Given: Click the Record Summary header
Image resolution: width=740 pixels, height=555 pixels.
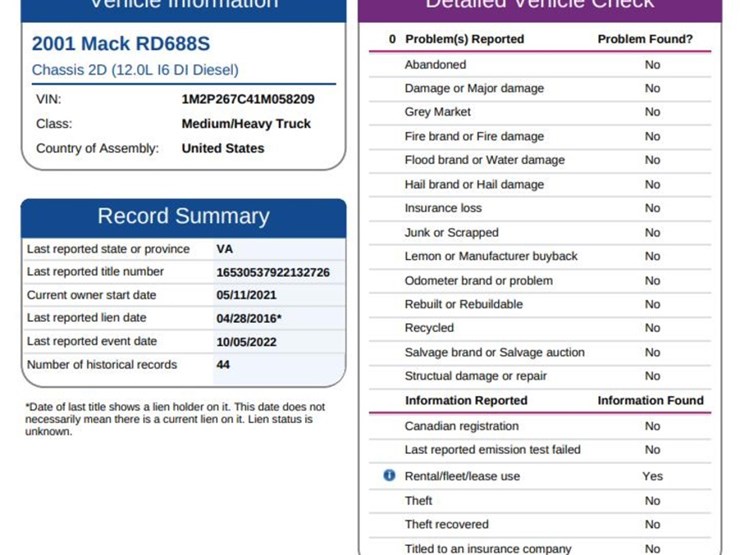Looking at the screenshot, I should pos(183,217).
